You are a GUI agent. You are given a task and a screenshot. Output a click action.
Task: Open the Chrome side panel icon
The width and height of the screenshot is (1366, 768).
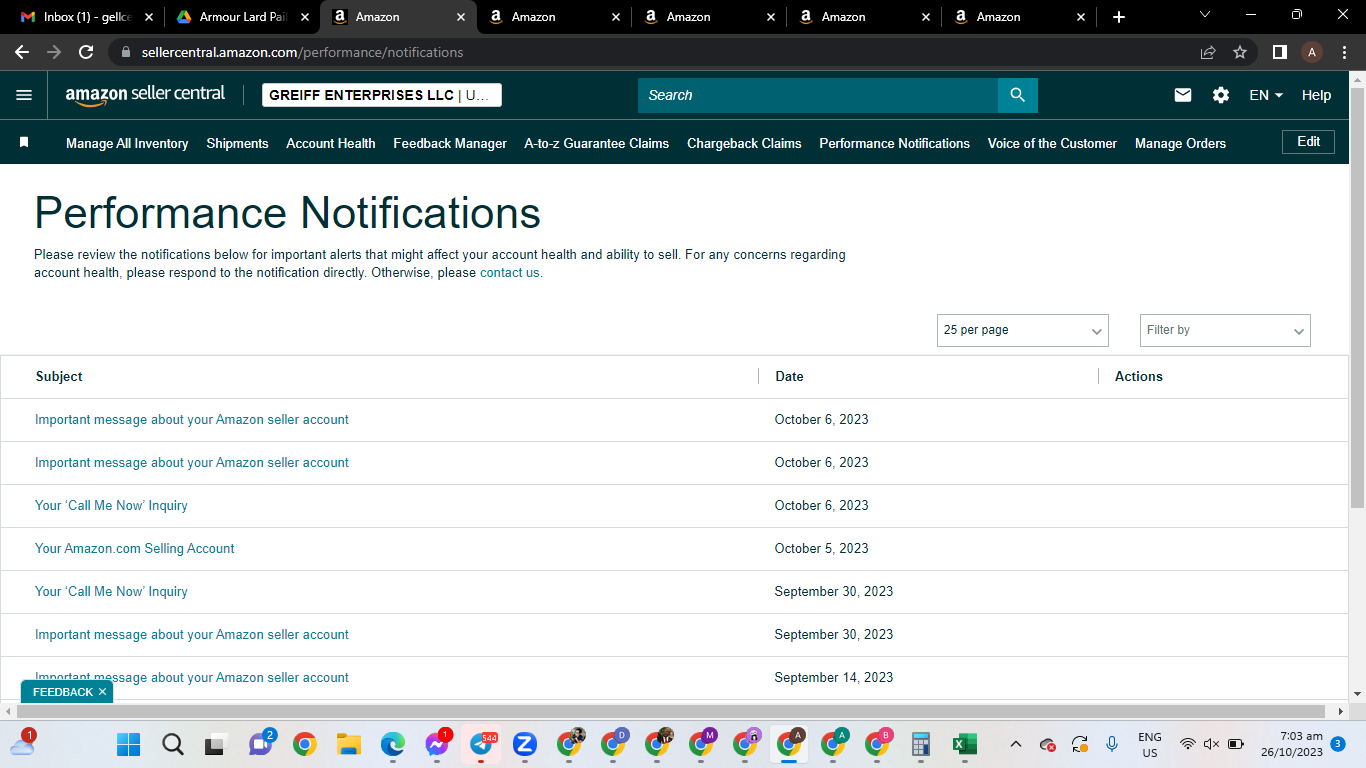coord(1279,52)
